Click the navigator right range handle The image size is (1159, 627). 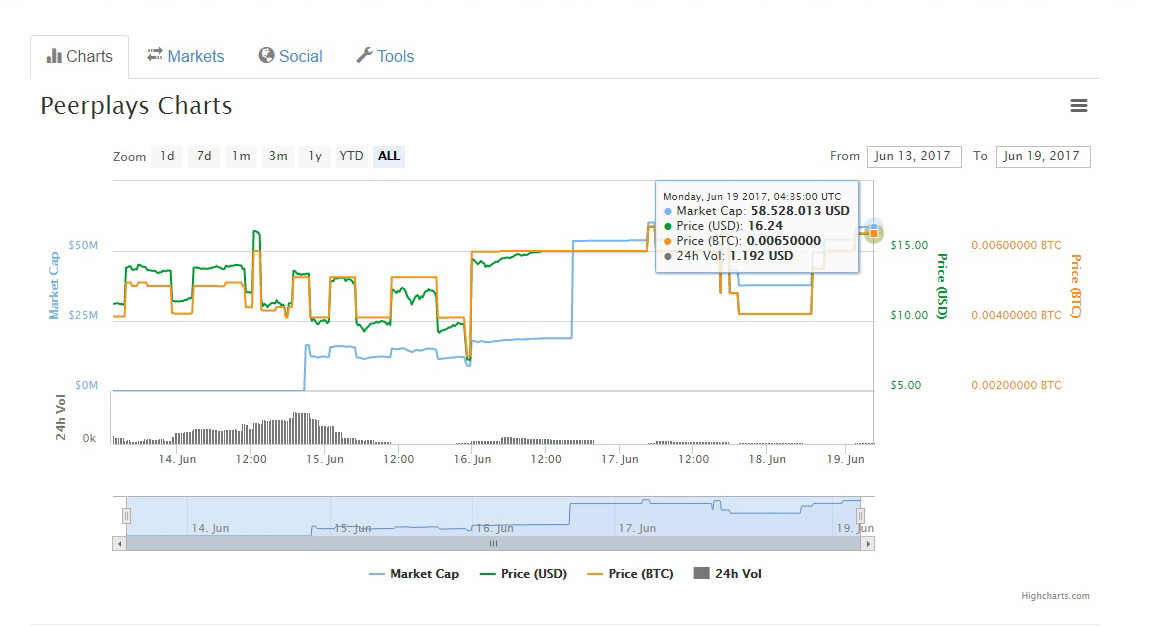860,515
